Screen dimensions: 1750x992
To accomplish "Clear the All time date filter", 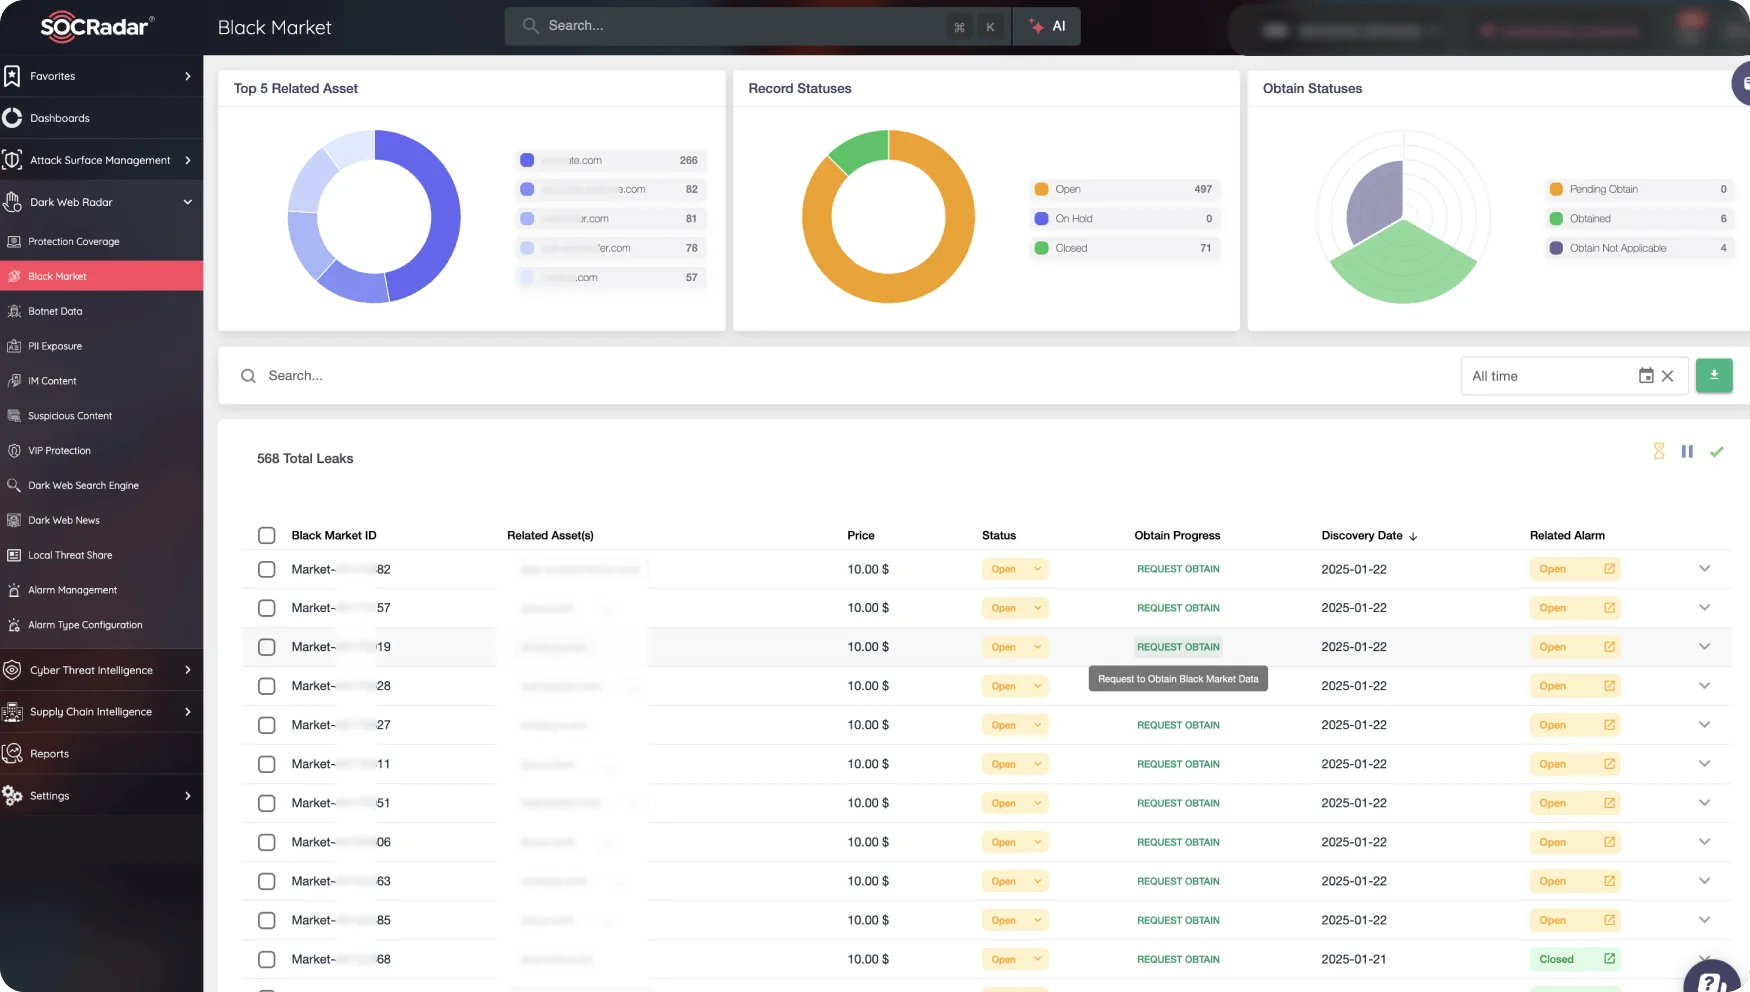I will point(1667,376).
